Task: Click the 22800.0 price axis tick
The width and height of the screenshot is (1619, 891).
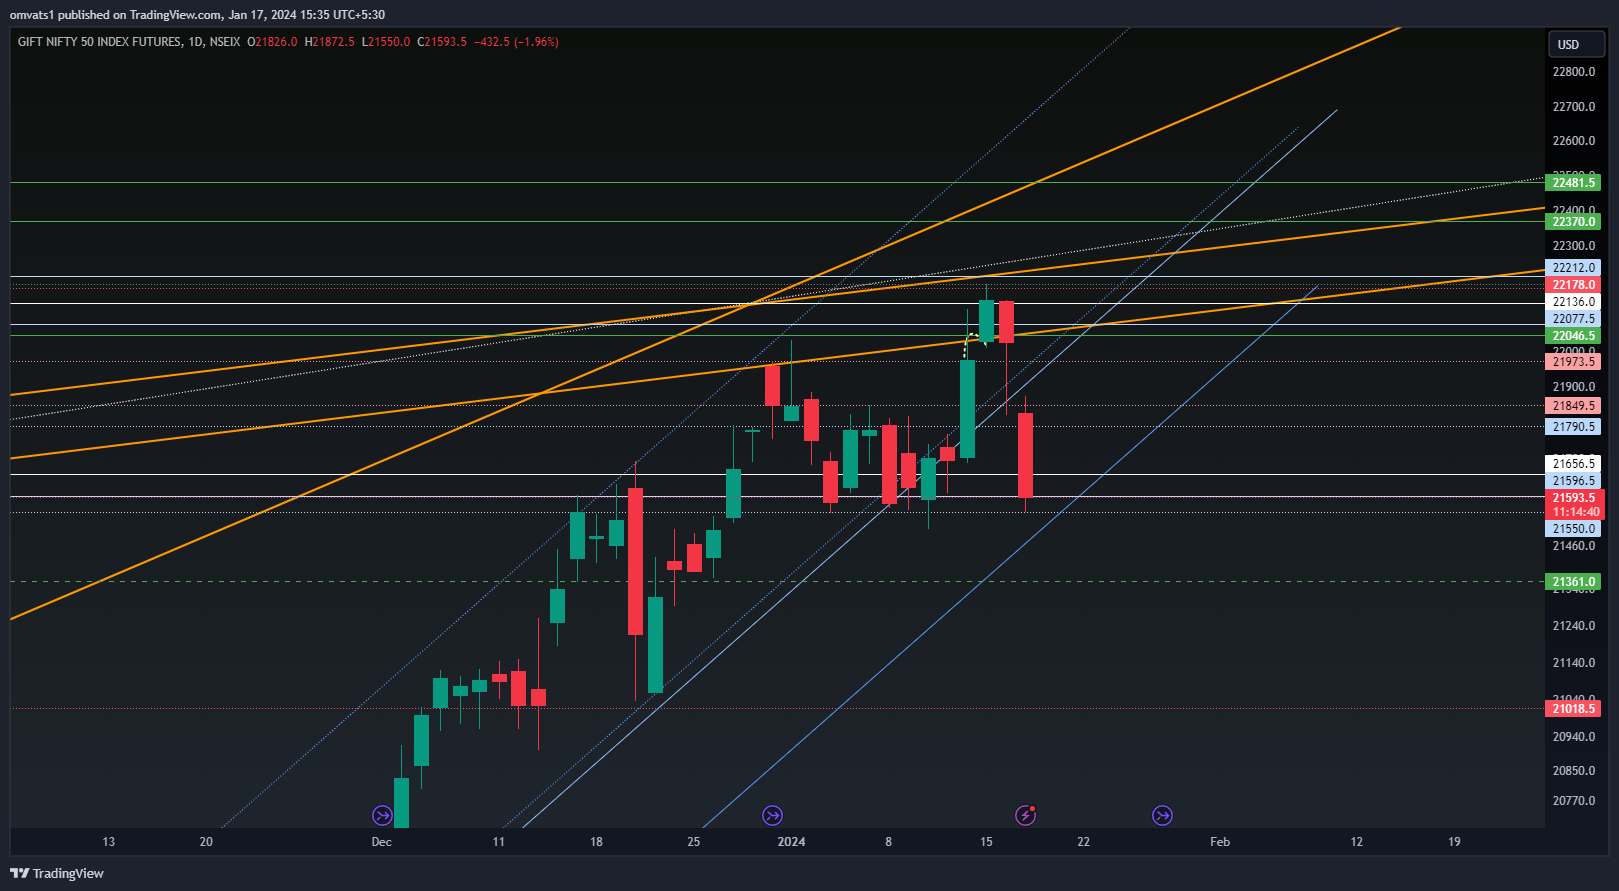Action: click(1573, 72)
